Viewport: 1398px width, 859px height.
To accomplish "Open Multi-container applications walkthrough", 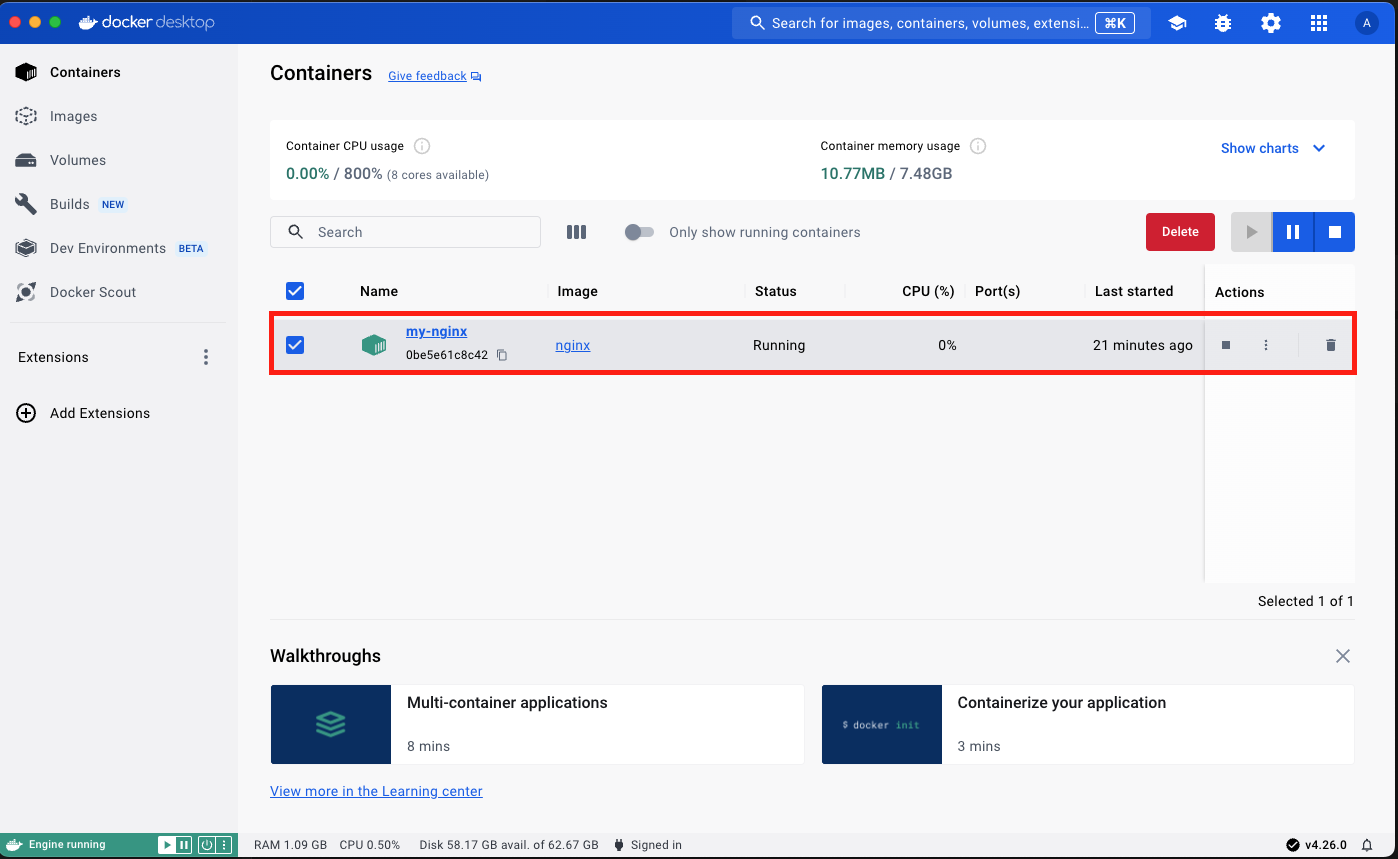I will point(537,724).
